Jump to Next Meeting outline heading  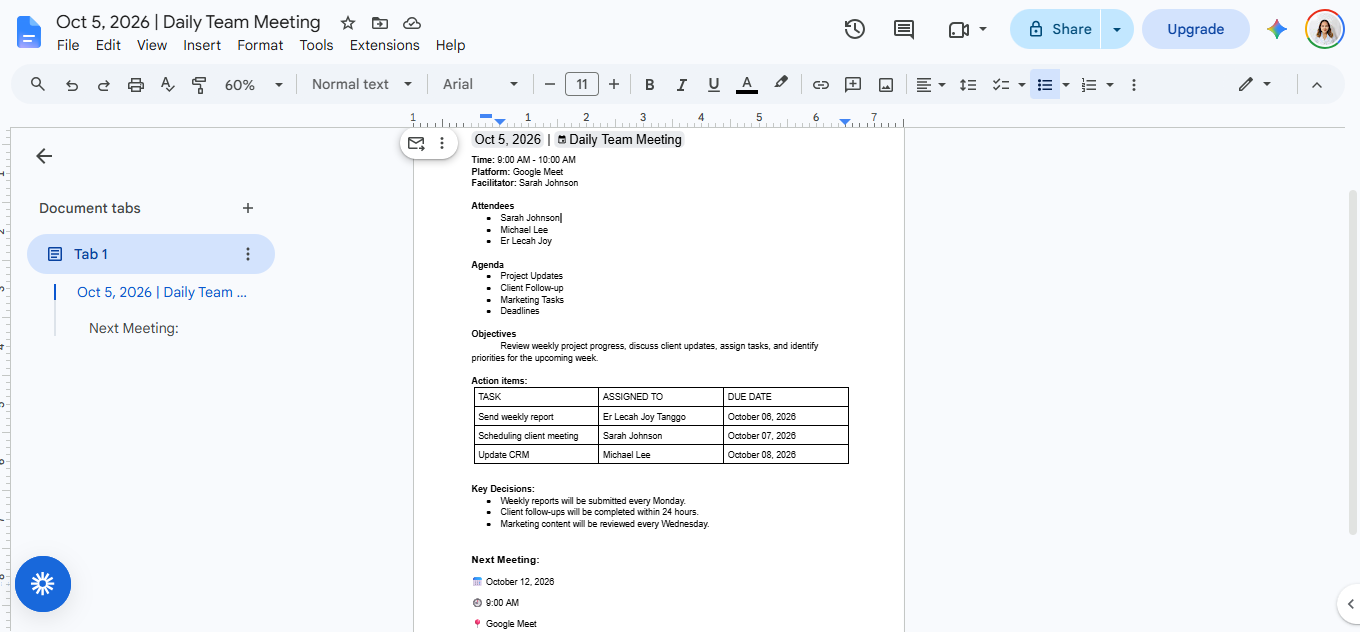click(134, 328)
